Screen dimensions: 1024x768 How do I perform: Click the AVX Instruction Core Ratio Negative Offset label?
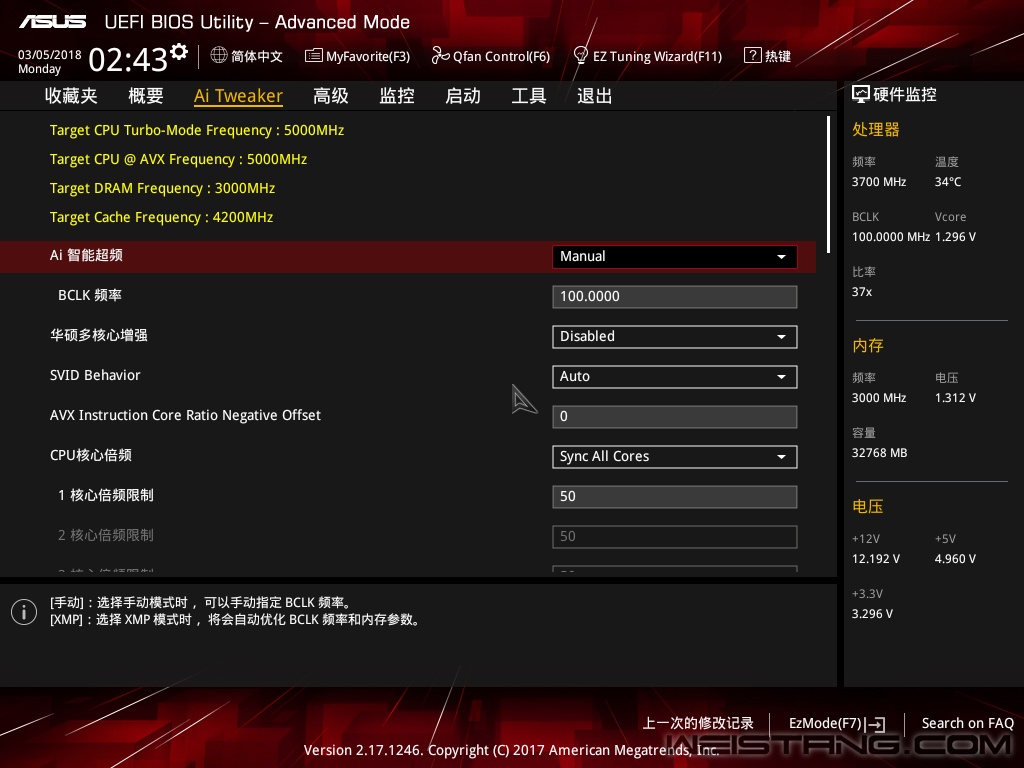point(185,415)
